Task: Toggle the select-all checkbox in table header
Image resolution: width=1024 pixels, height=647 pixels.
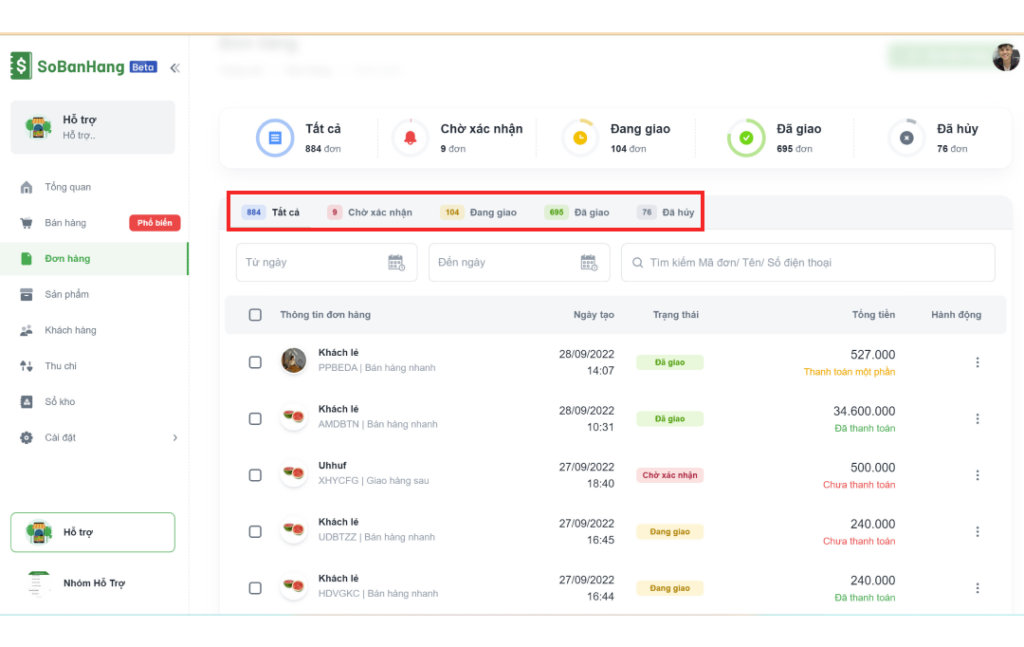Action: [255, 315]
